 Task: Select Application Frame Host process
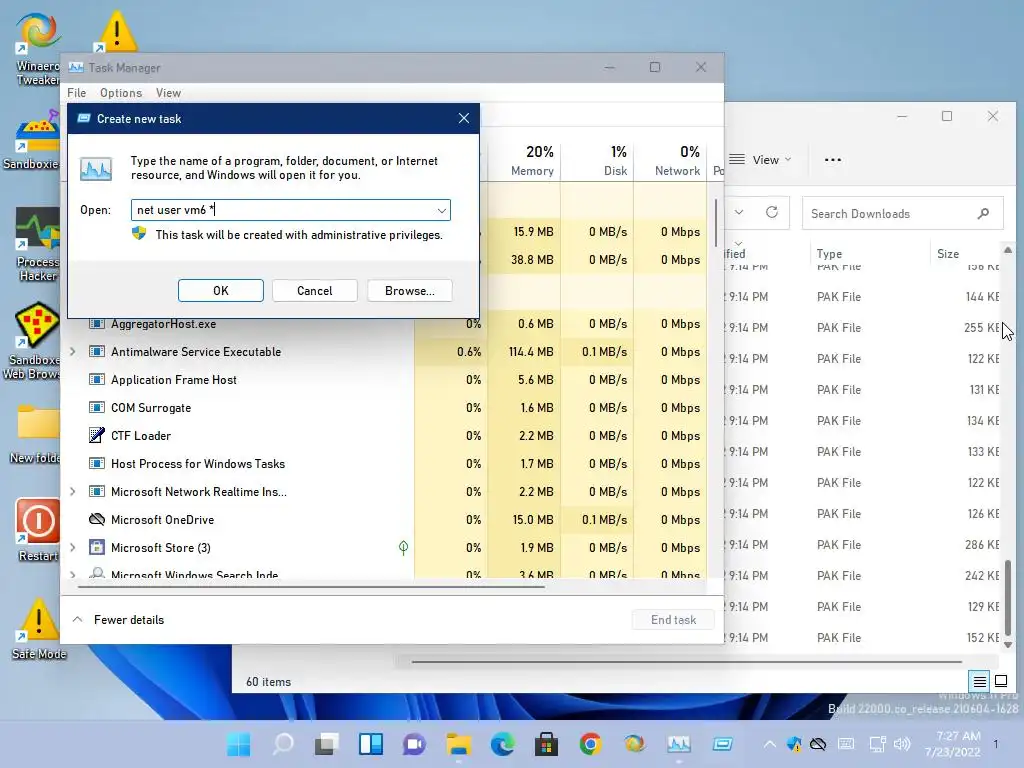(174, 379)
